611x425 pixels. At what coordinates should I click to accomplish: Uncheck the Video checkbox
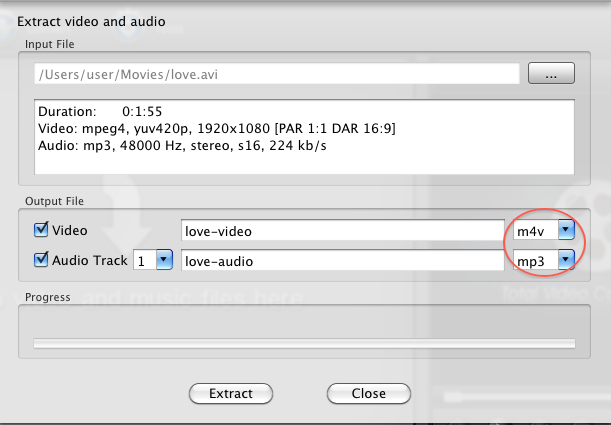(x=41, y=230)
